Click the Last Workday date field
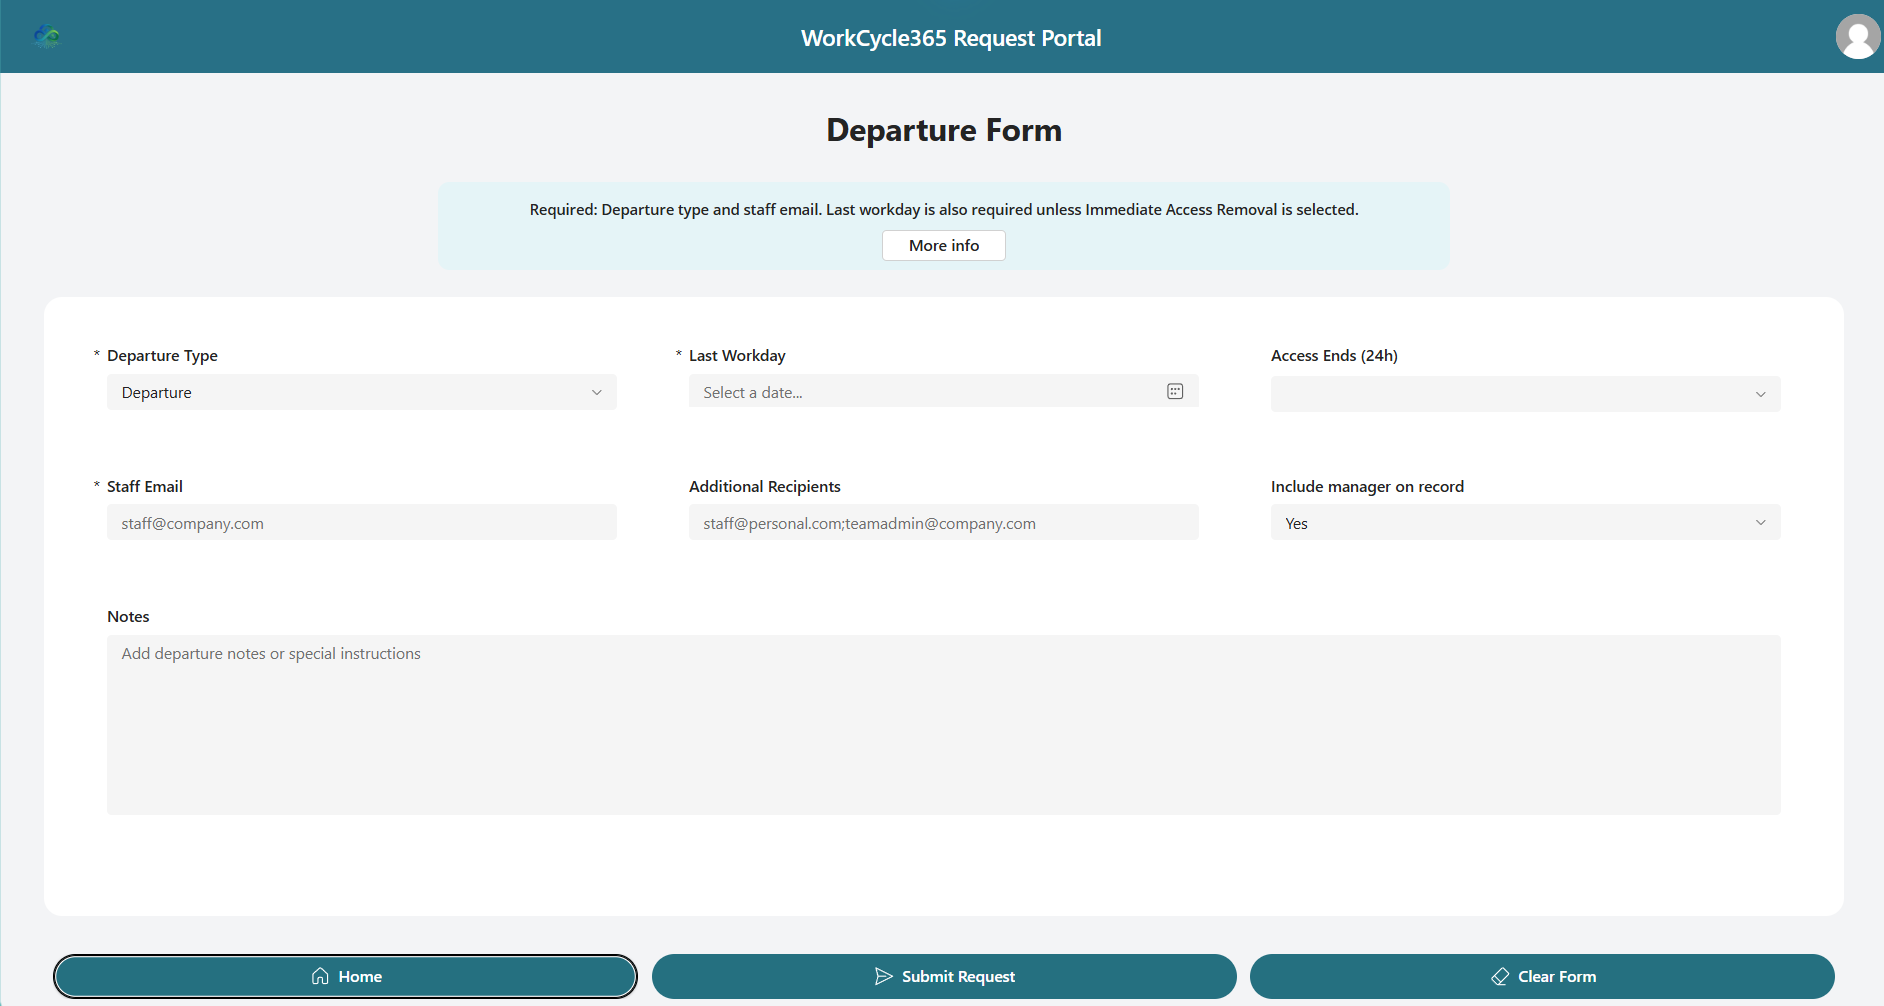Viewport: 1884px width, 1006px height. [x=943, y=392]
